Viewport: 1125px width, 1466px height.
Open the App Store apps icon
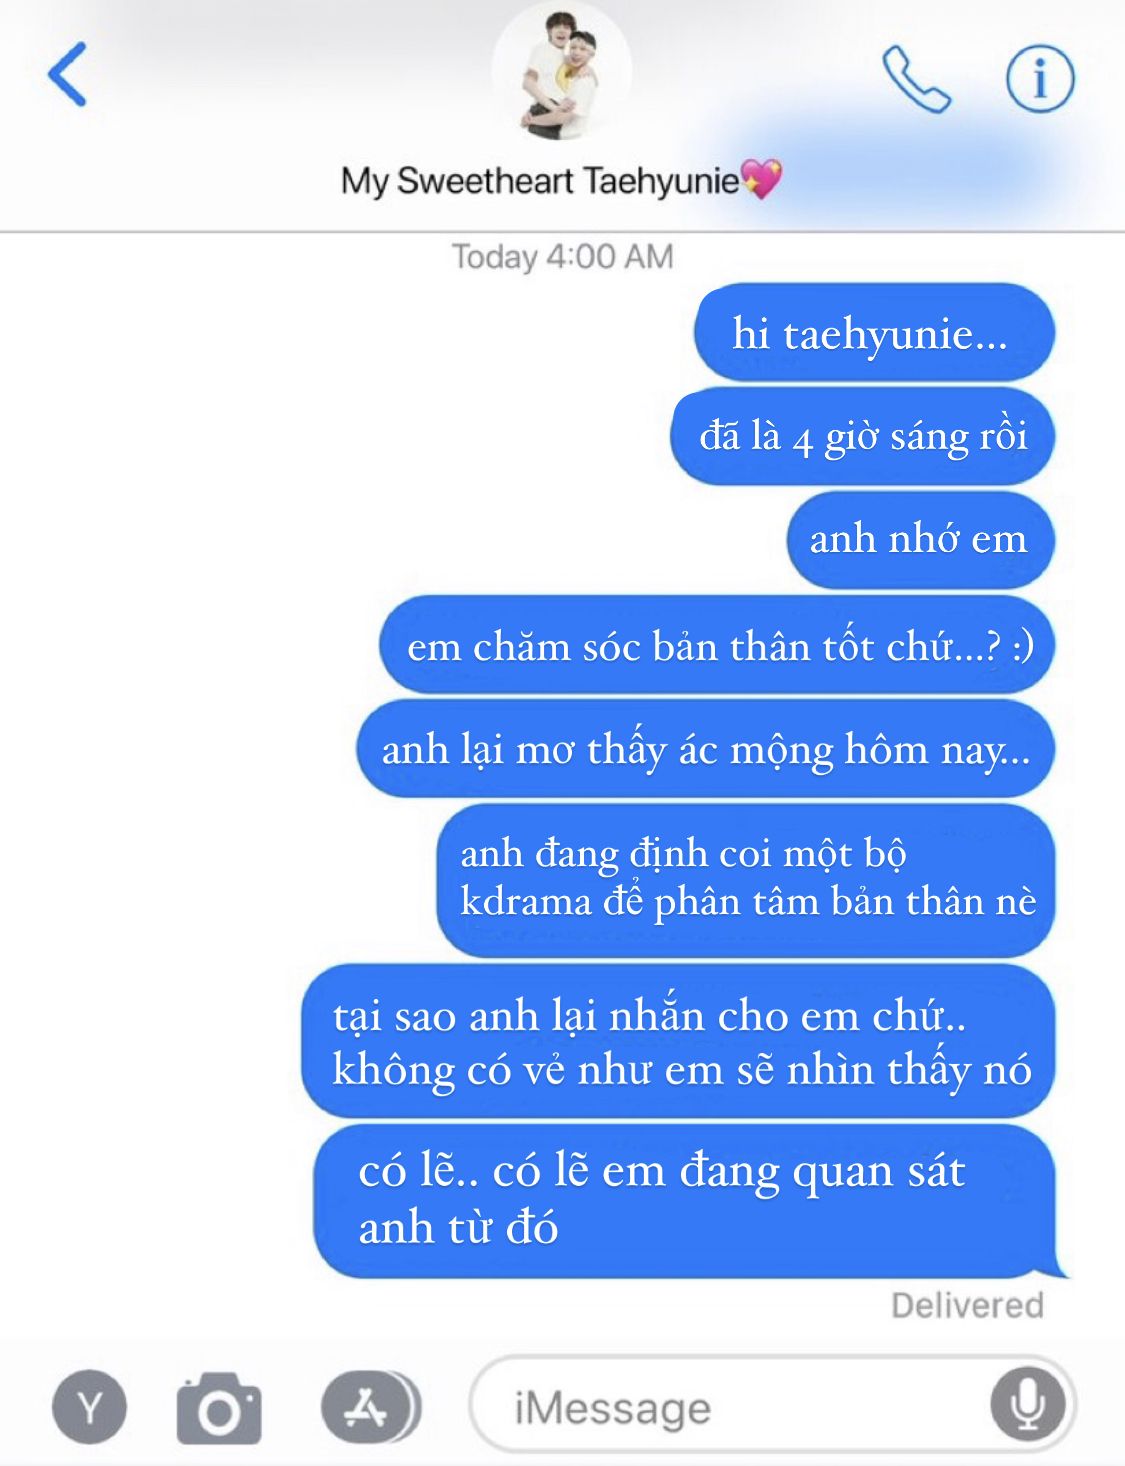point(370,1408)
